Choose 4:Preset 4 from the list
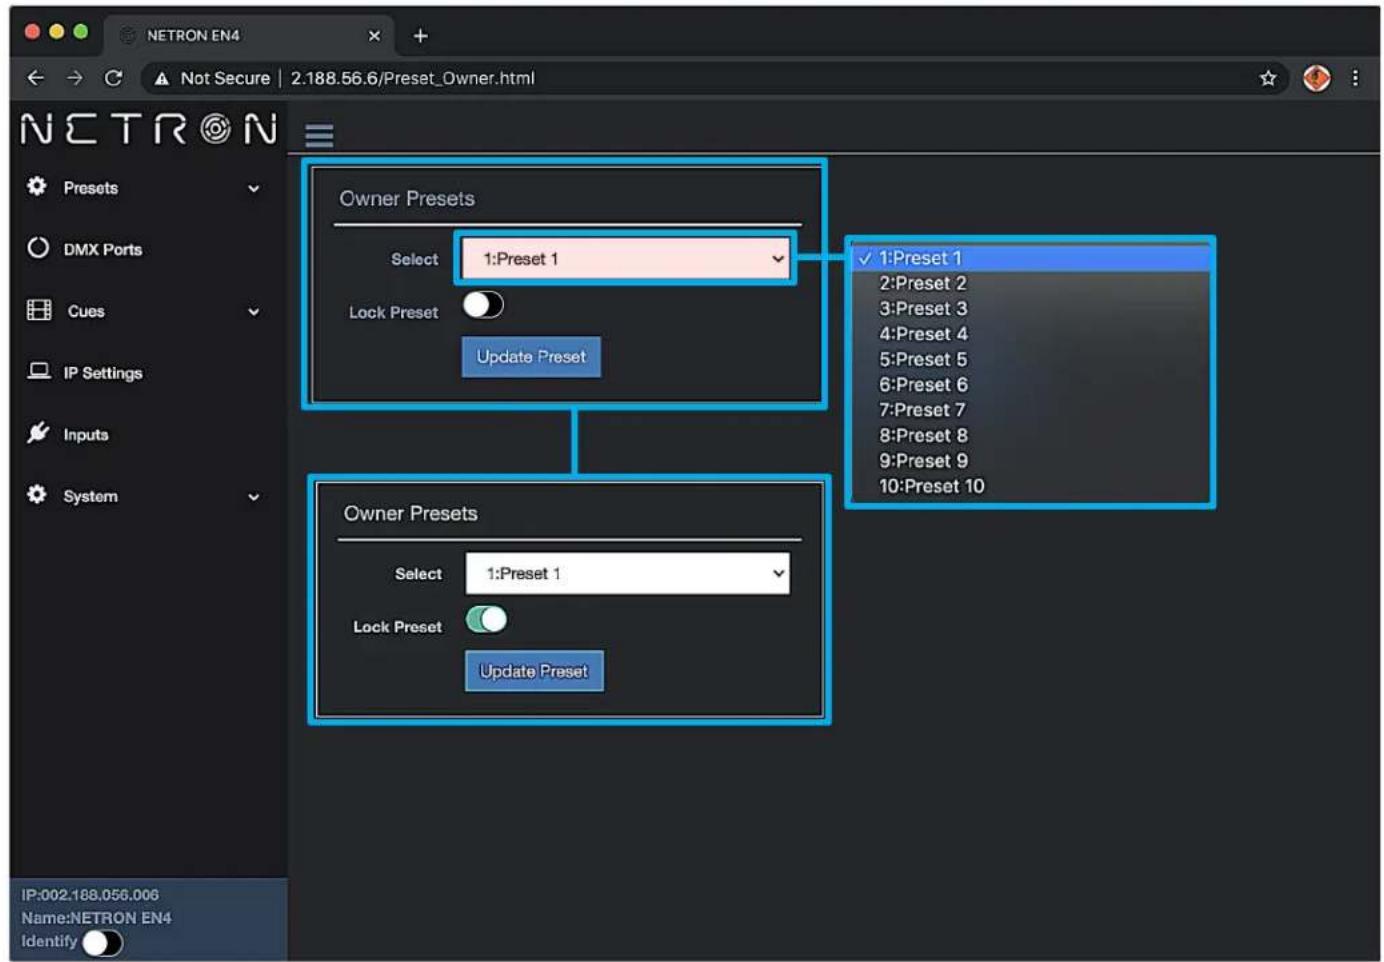This screenshot has width=1384, height=962. pos(1030,334)
